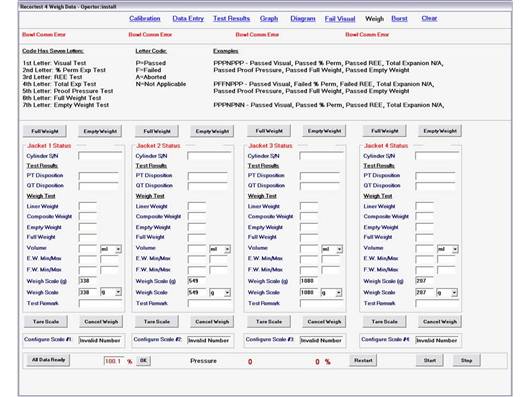528x397 pixels.
Task: Focus Jacket 1 Cylinder S/N field
Action: 100,156
